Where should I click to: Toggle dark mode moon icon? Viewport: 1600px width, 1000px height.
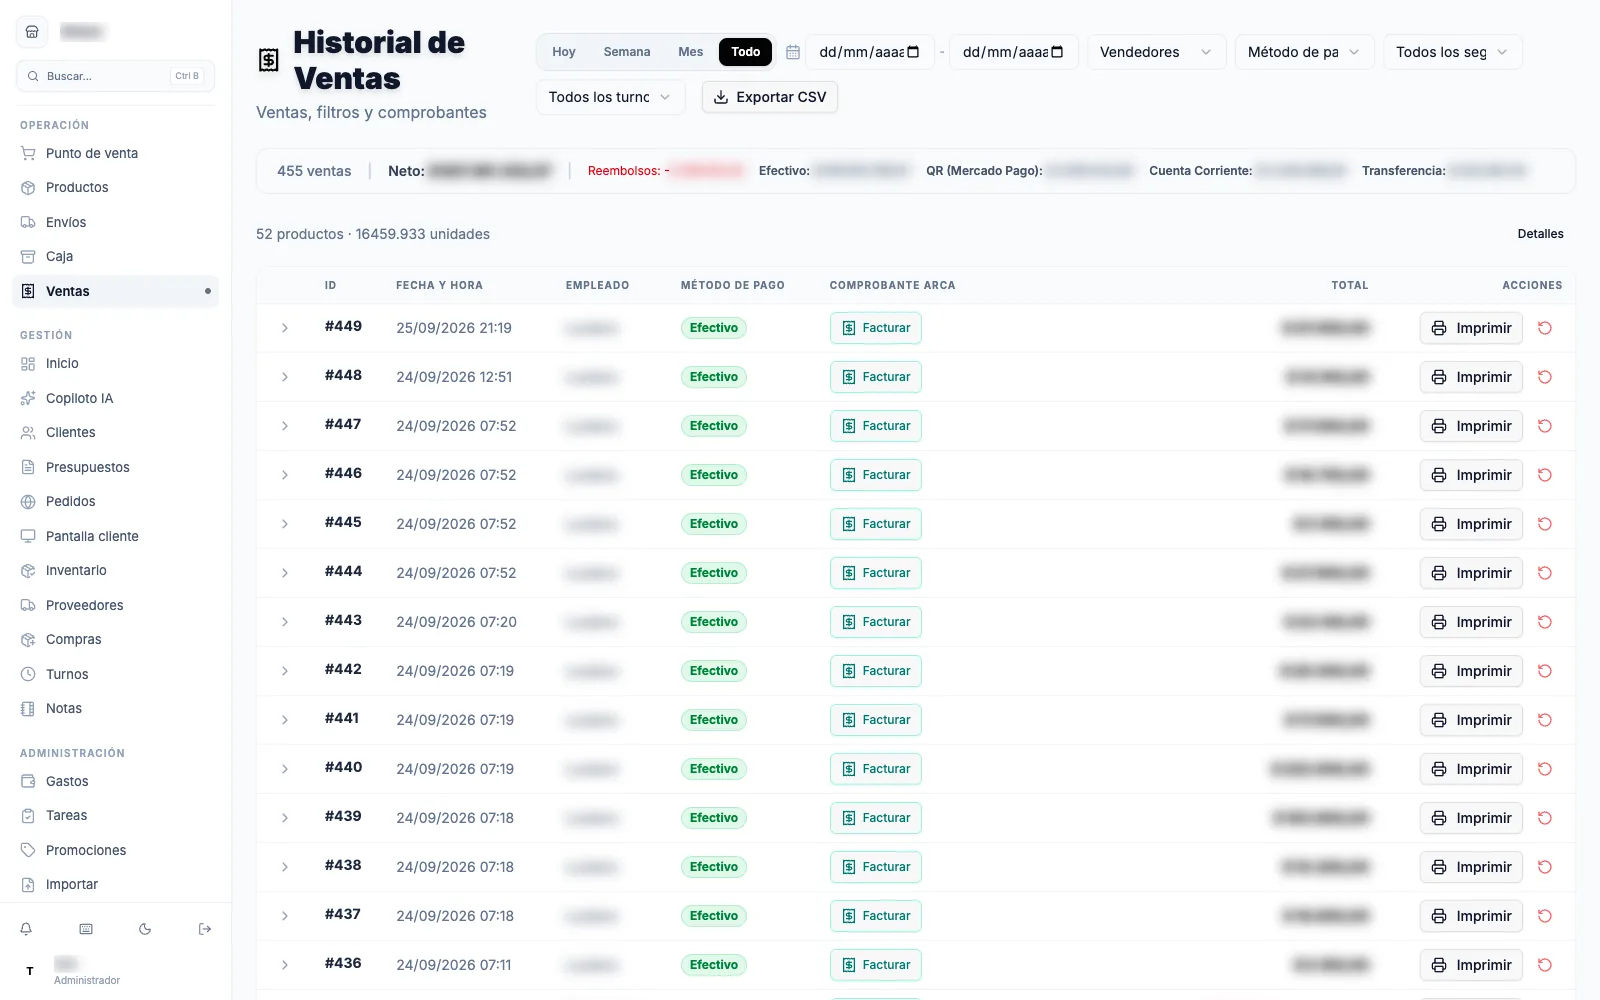[x=145, y=929]
